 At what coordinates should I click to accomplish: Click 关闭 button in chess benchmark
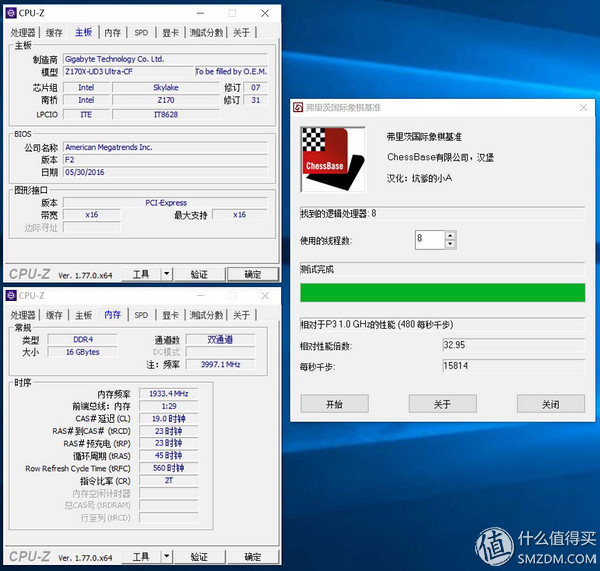point(551,404)
